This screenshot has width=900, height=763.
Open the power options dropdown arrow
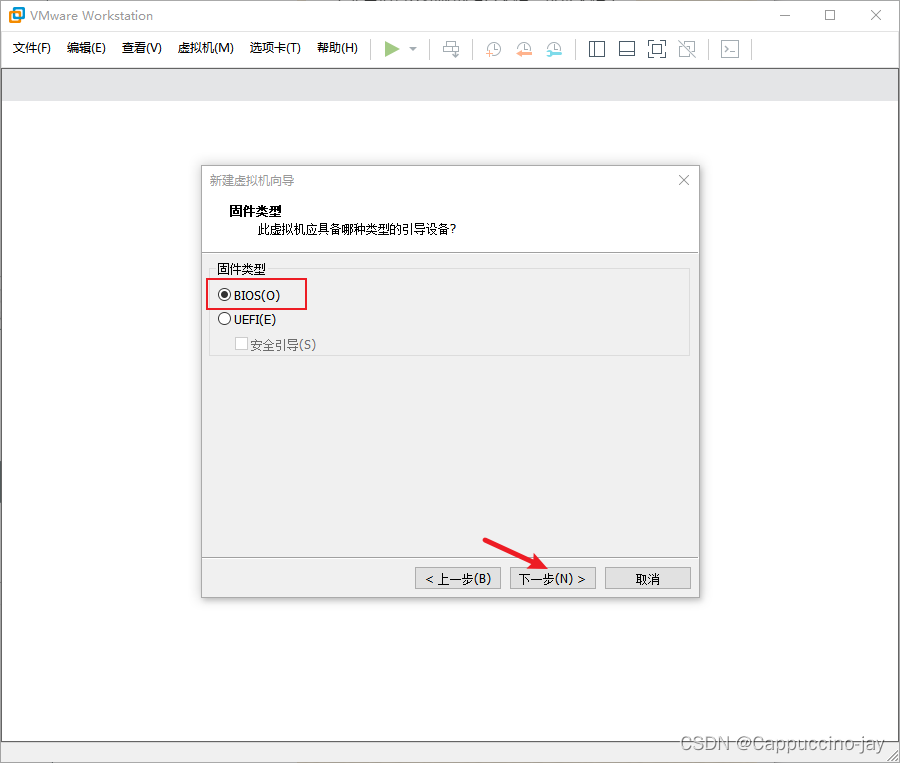(413, 49)
